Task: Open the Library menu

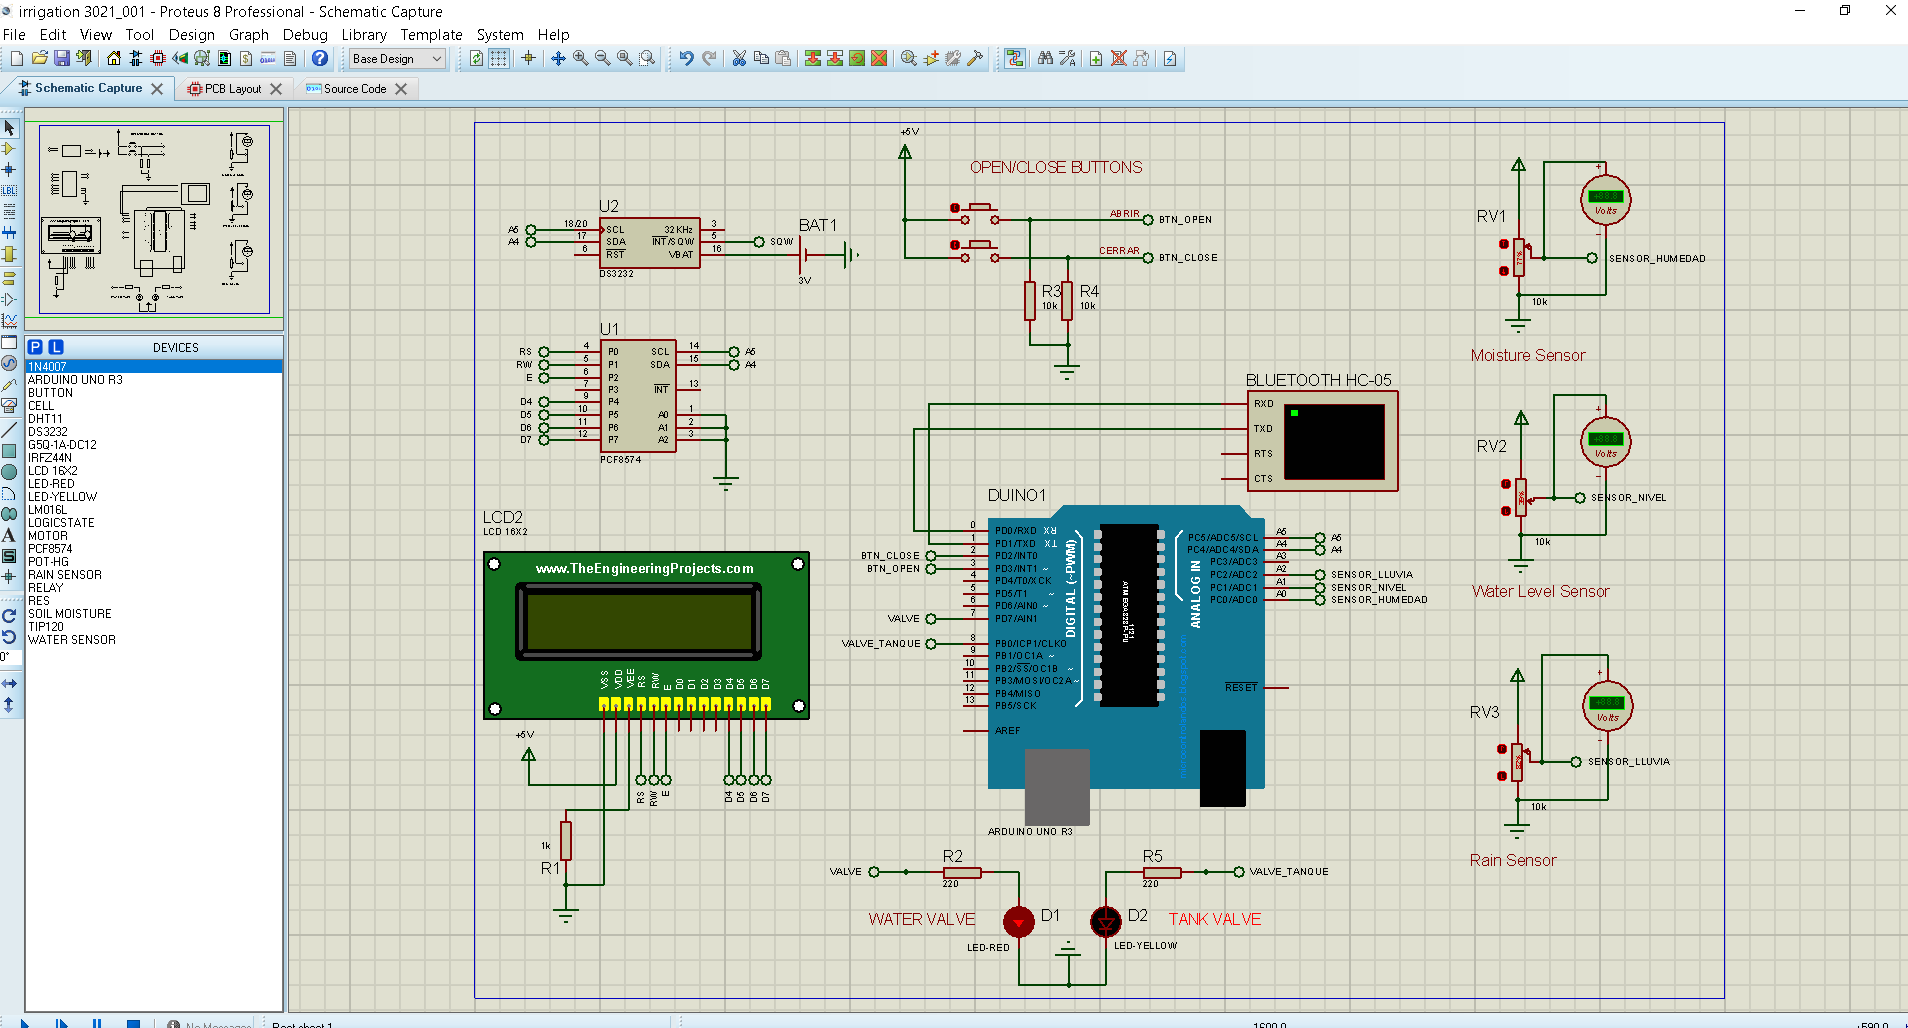Action: click(364, 35)
